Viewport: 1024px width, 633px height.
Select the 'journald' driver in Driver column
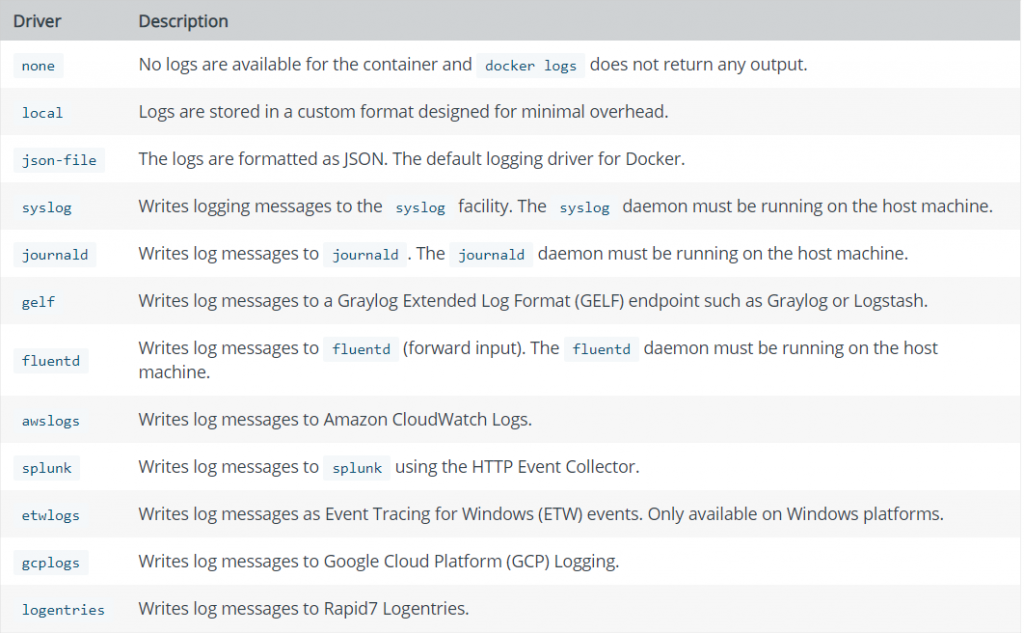(55, 255)
